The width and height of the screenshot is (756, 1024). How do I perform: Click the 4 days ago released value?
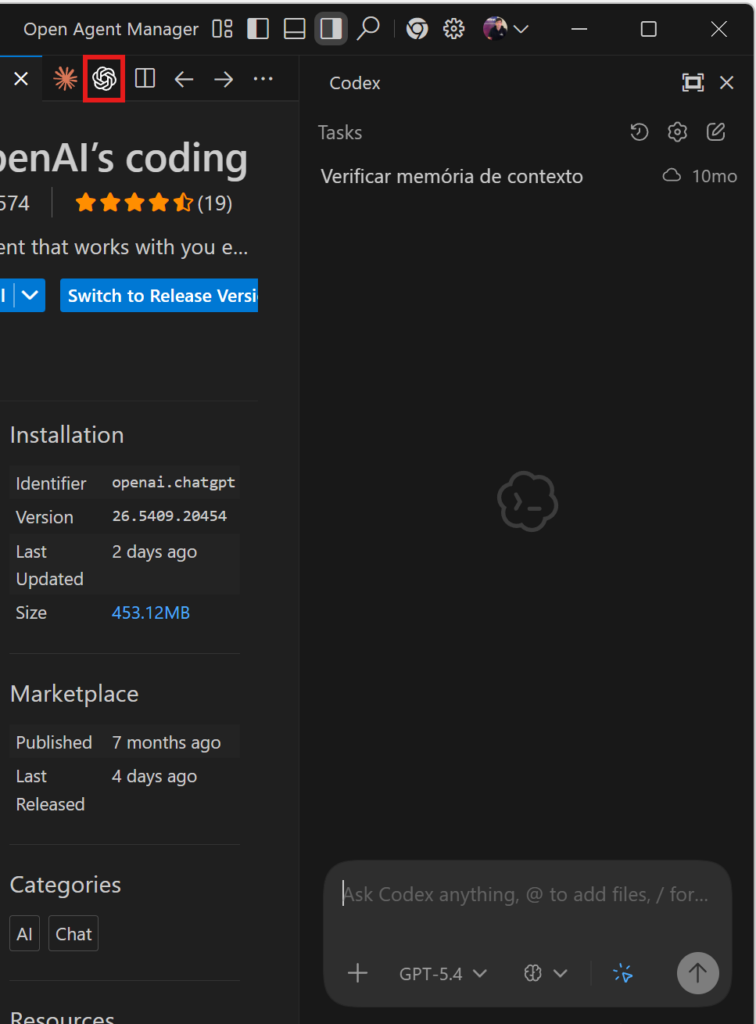(154, 776)
